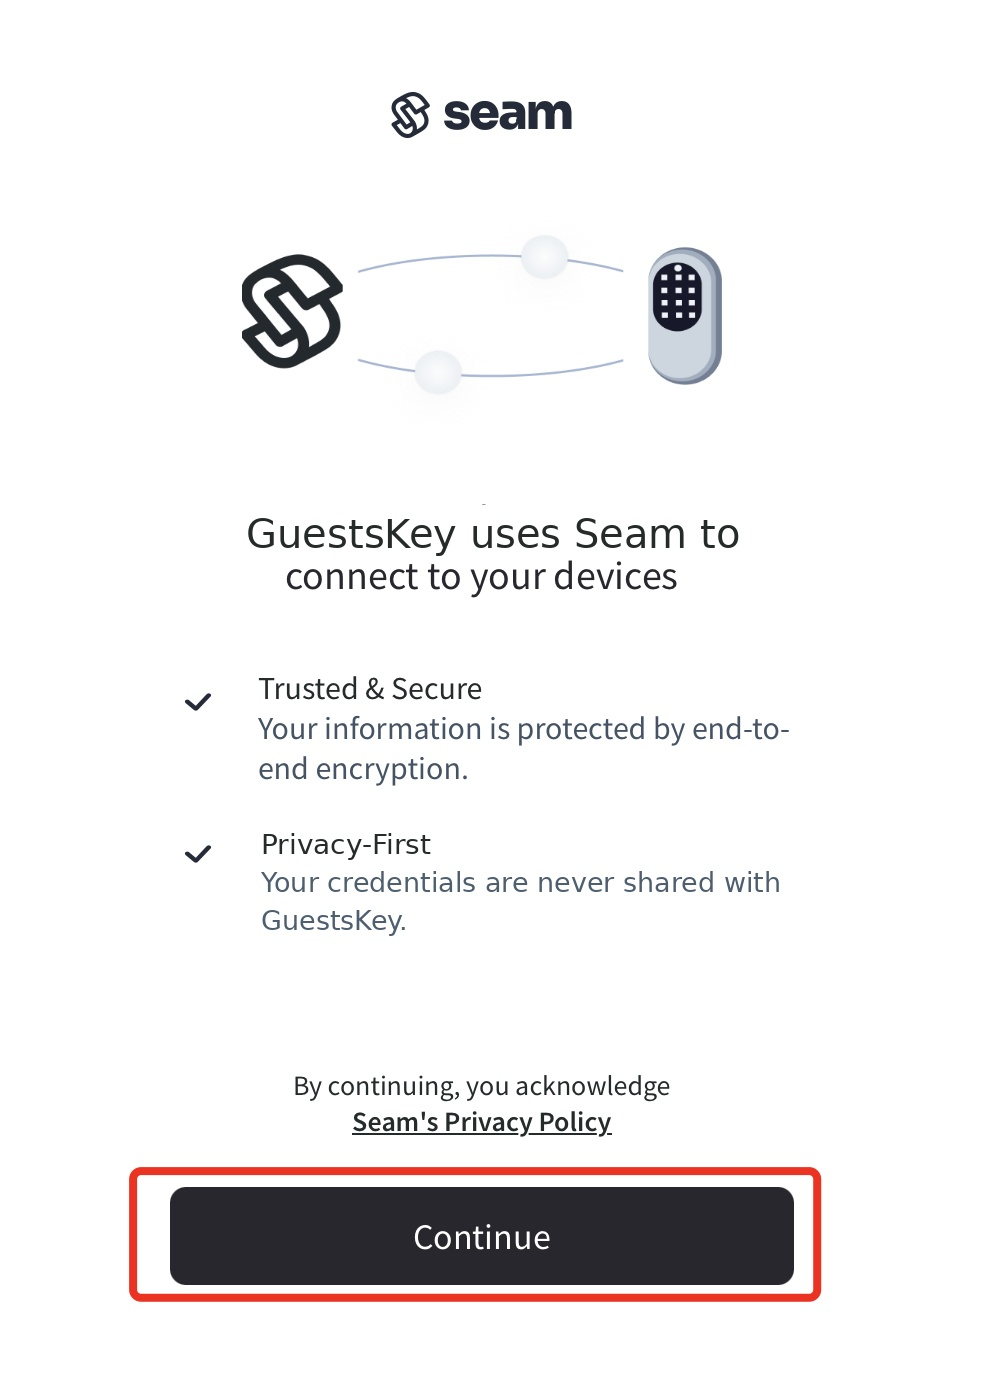
Task: Click the "By continuing, you acknowledge" text
Action: tap(481, 1086)
